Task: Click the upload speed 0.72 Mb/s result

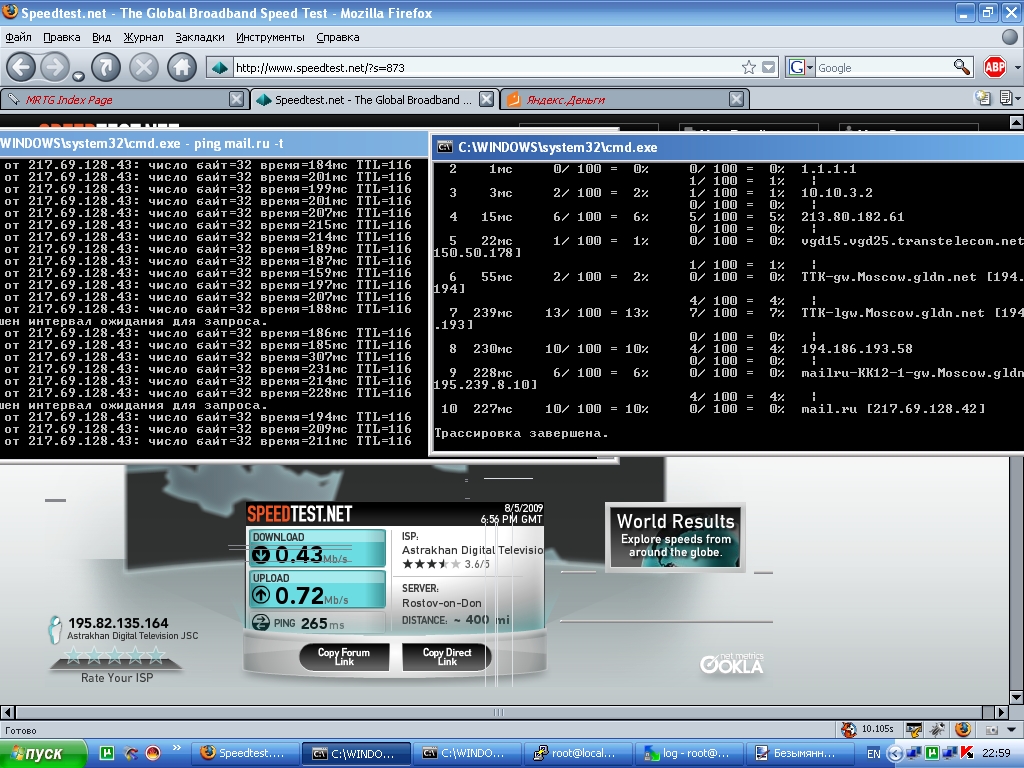Action: coord(318,589)
